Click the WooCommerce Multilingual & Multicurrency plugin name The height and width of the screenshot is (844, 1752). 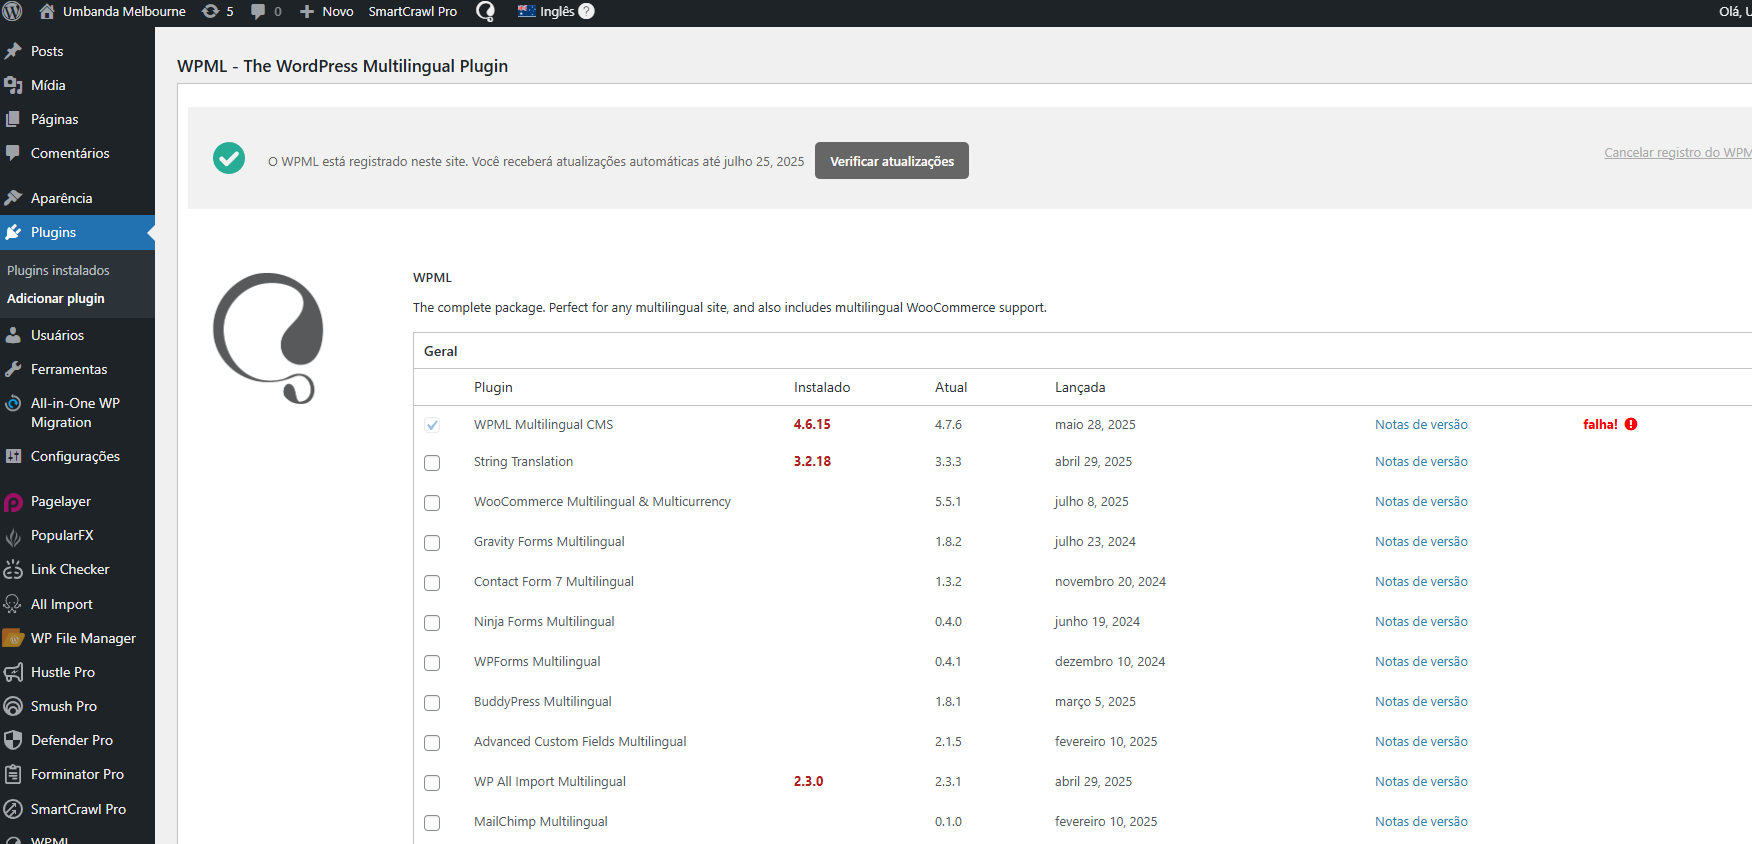pos(602,501)
